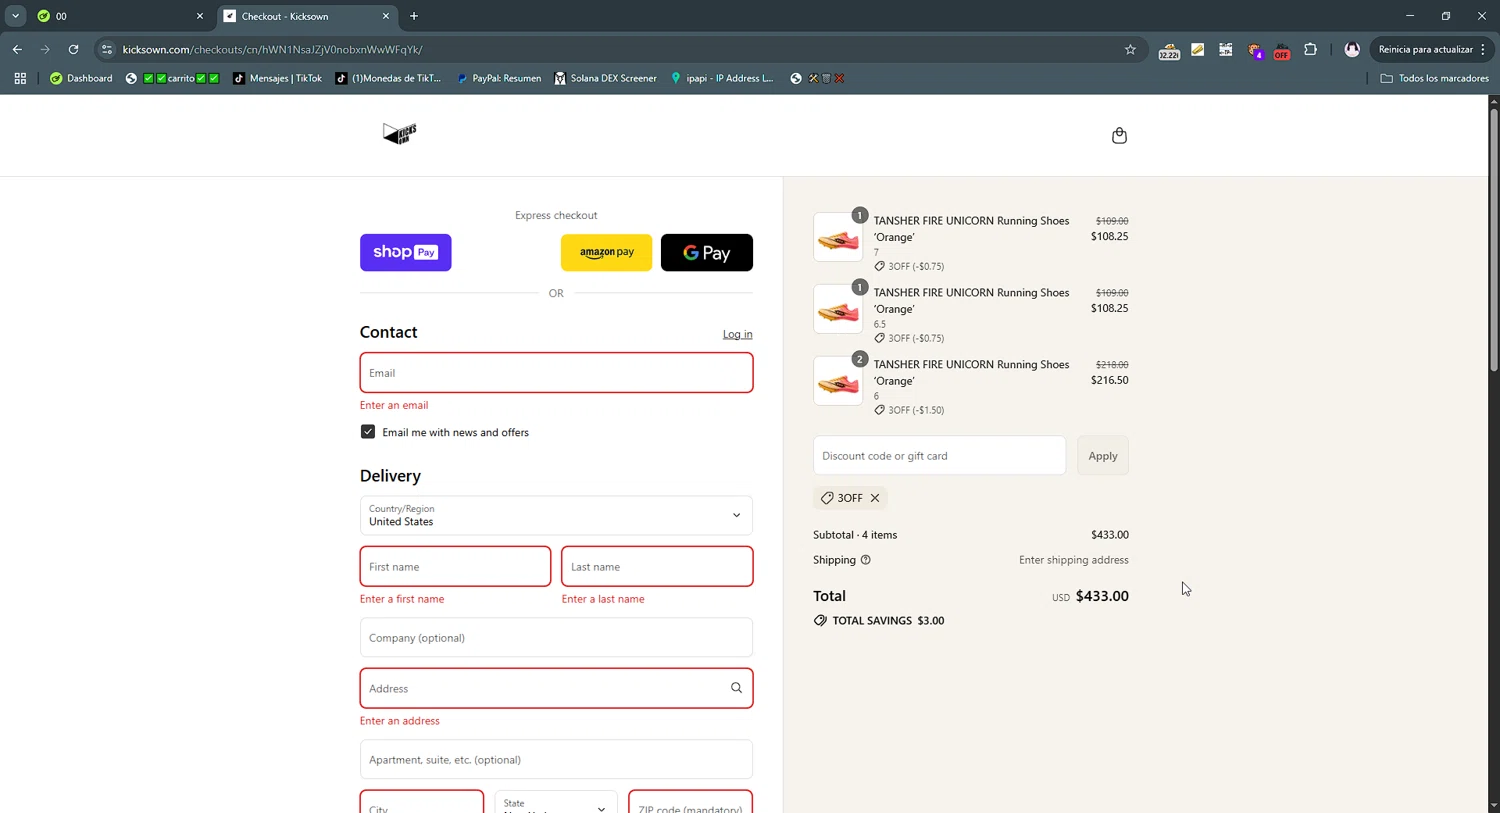1500x813 pixels.
Task: Open the globe bookmark with tools icons
Action: click(817, 78)
